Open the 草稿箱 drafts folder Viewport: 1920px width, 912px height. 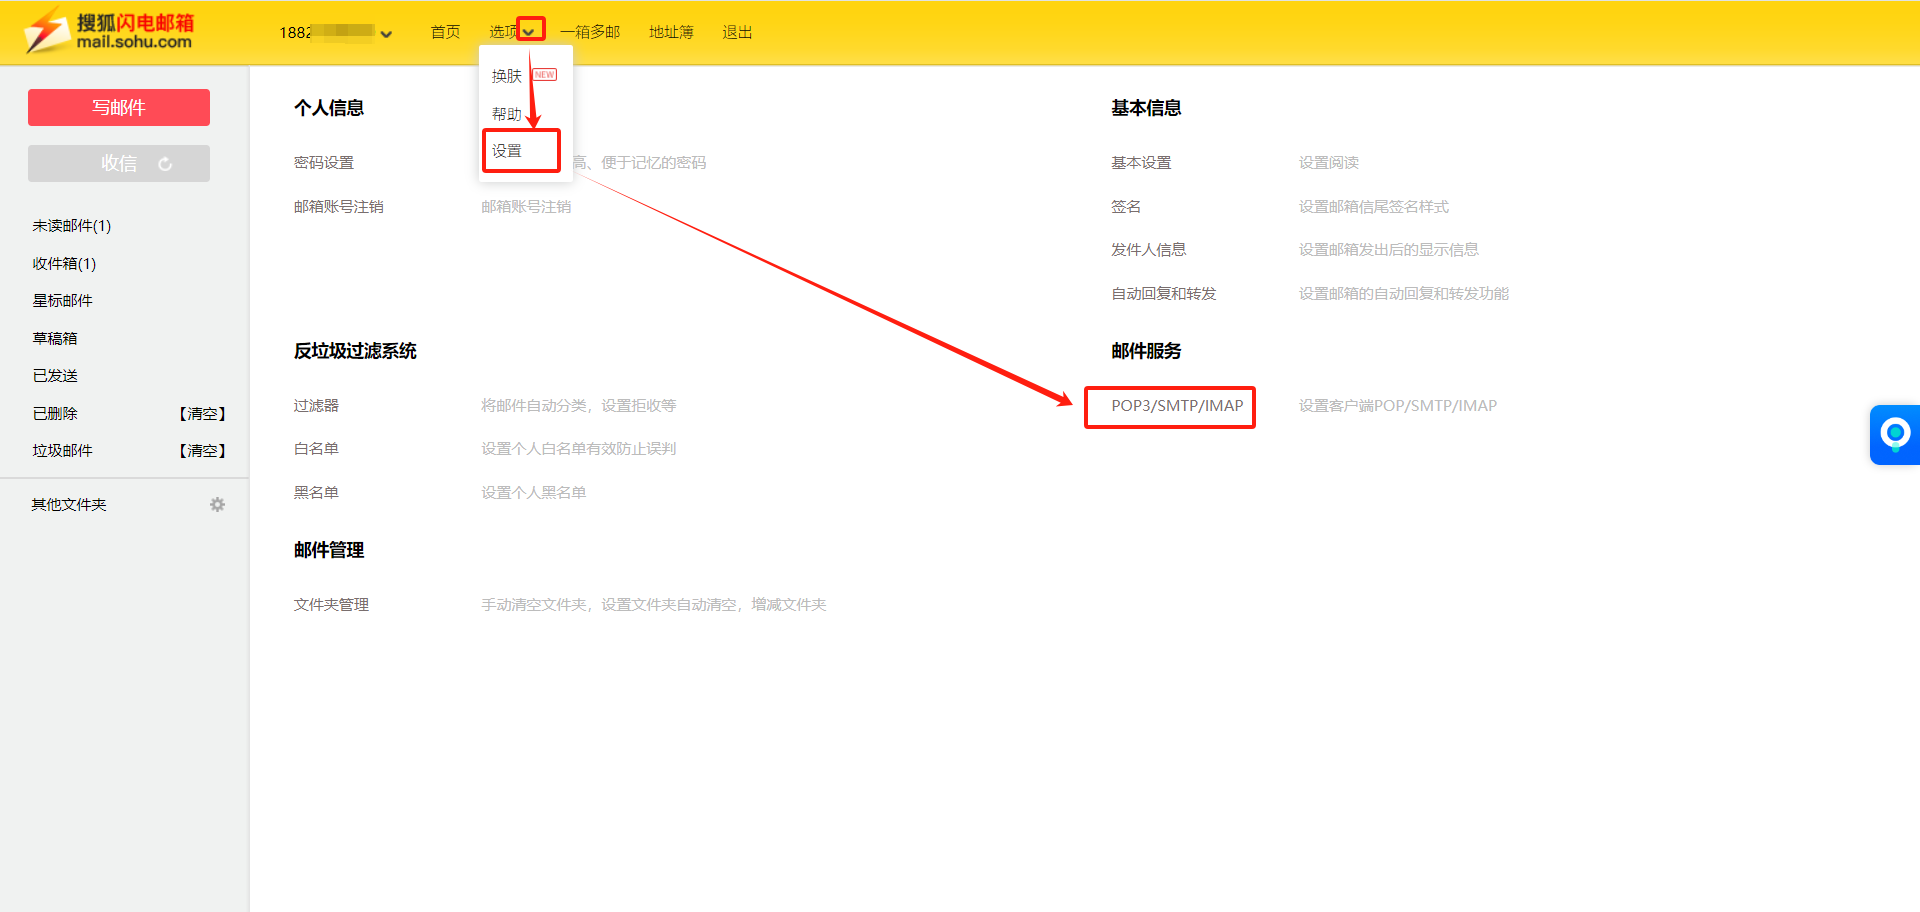55,339
